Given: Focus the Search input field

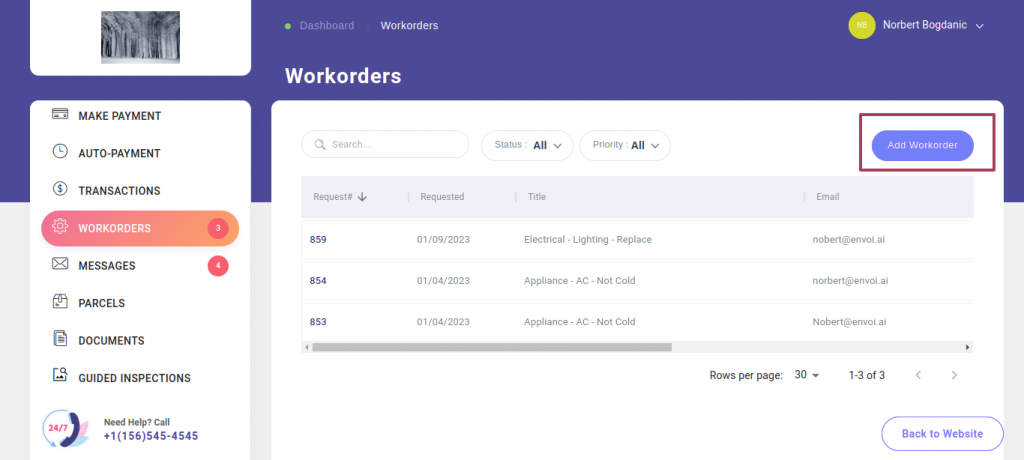Looking at the screenshot, I should pyautogui.click(x=395, y=145).
